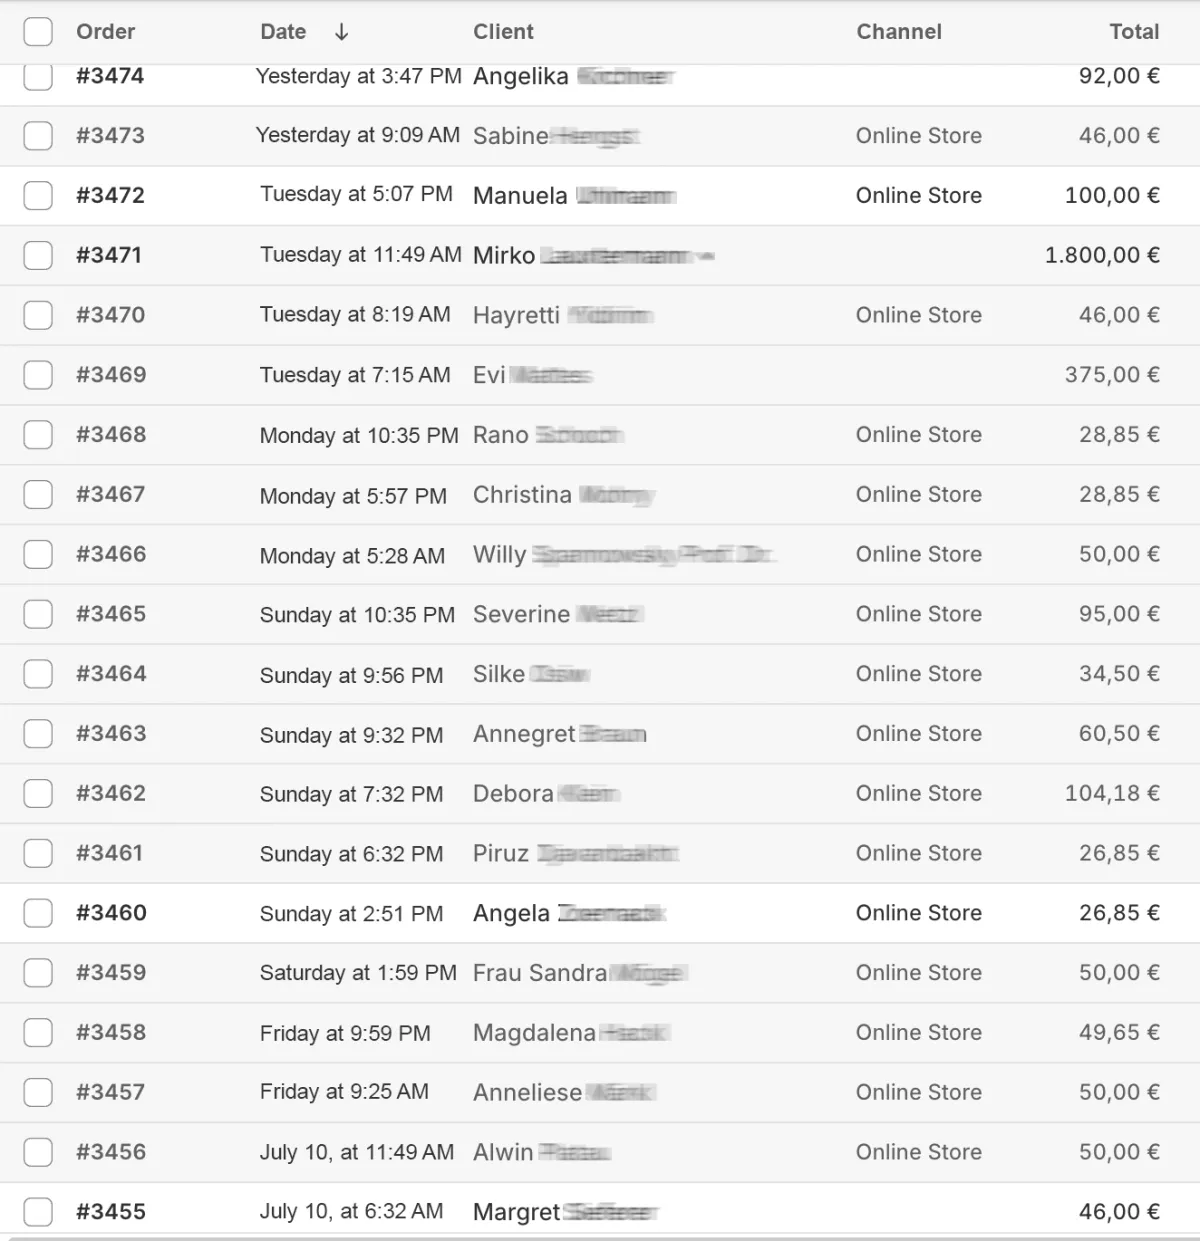Click the Date sort arrow icon
Screen dimensions: 1200x1241
click(x=341, y=32)
